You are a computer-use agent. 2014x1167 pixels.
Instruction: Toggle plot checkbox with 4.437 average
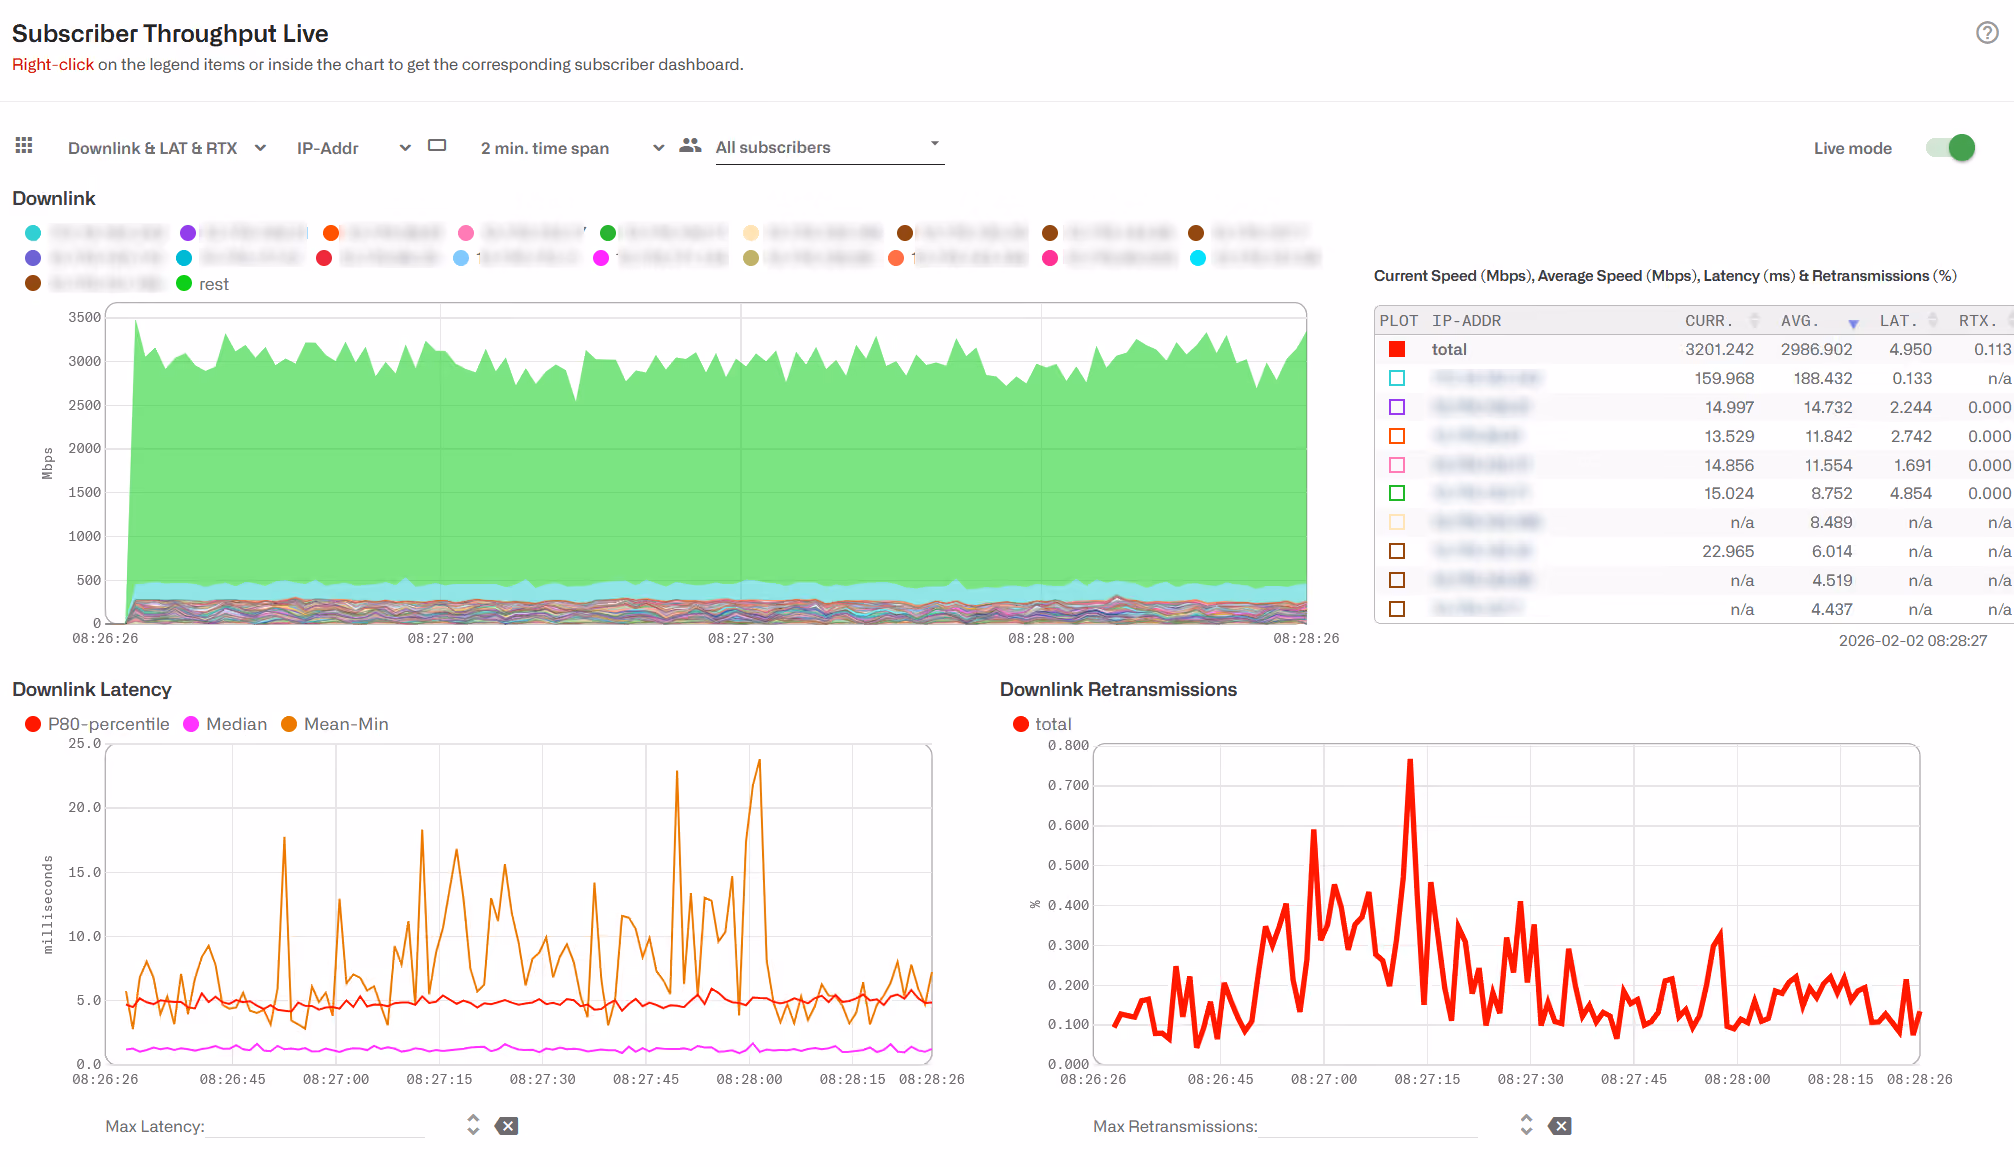tap(1397, 609)
